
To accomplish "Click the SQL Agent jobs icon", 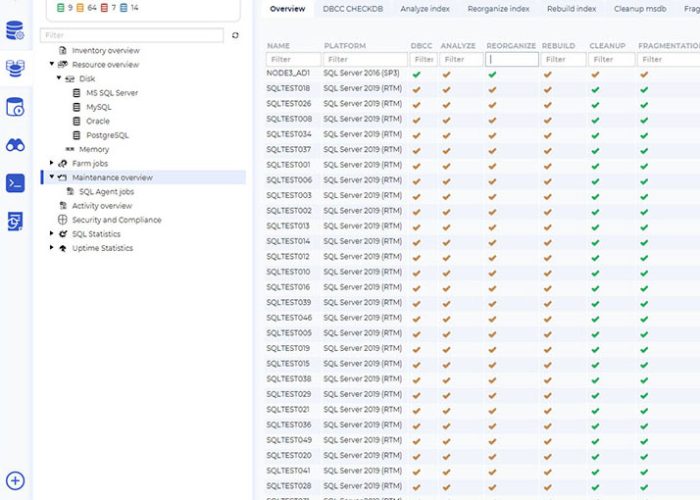I will (x=70, y=192).
